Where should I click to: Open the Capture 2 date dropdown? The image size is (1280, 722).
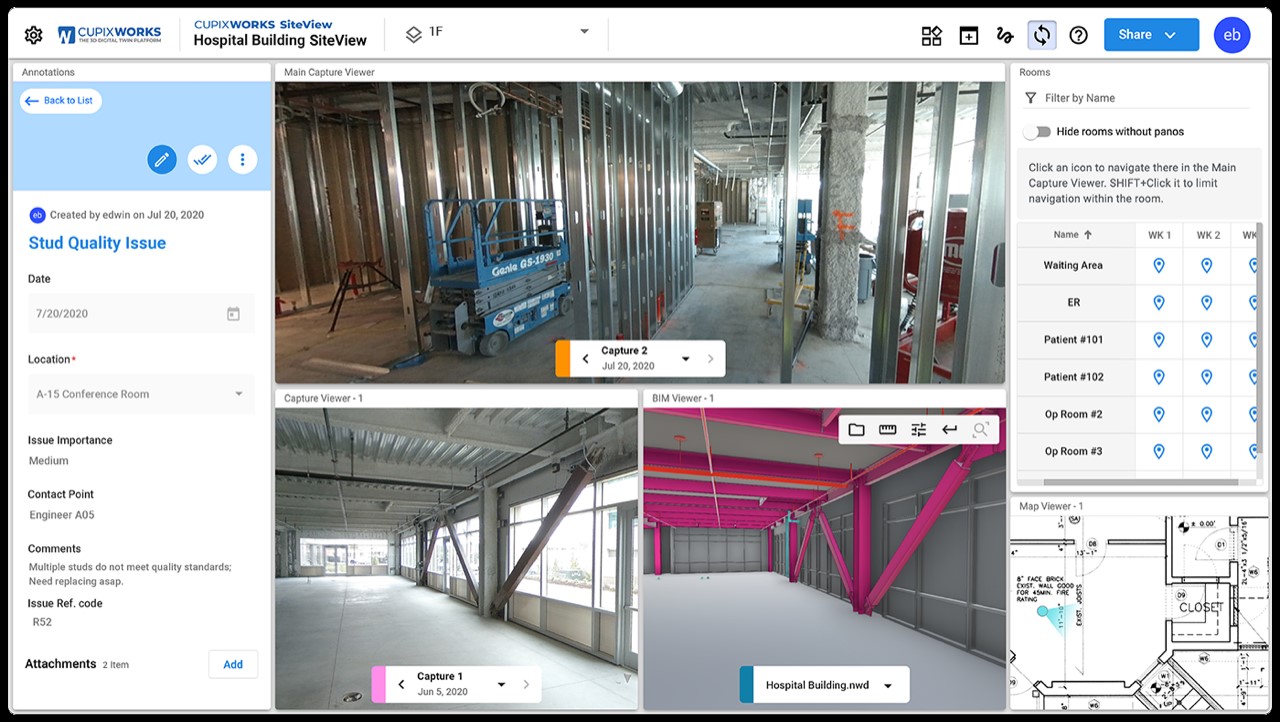point(686,359)
